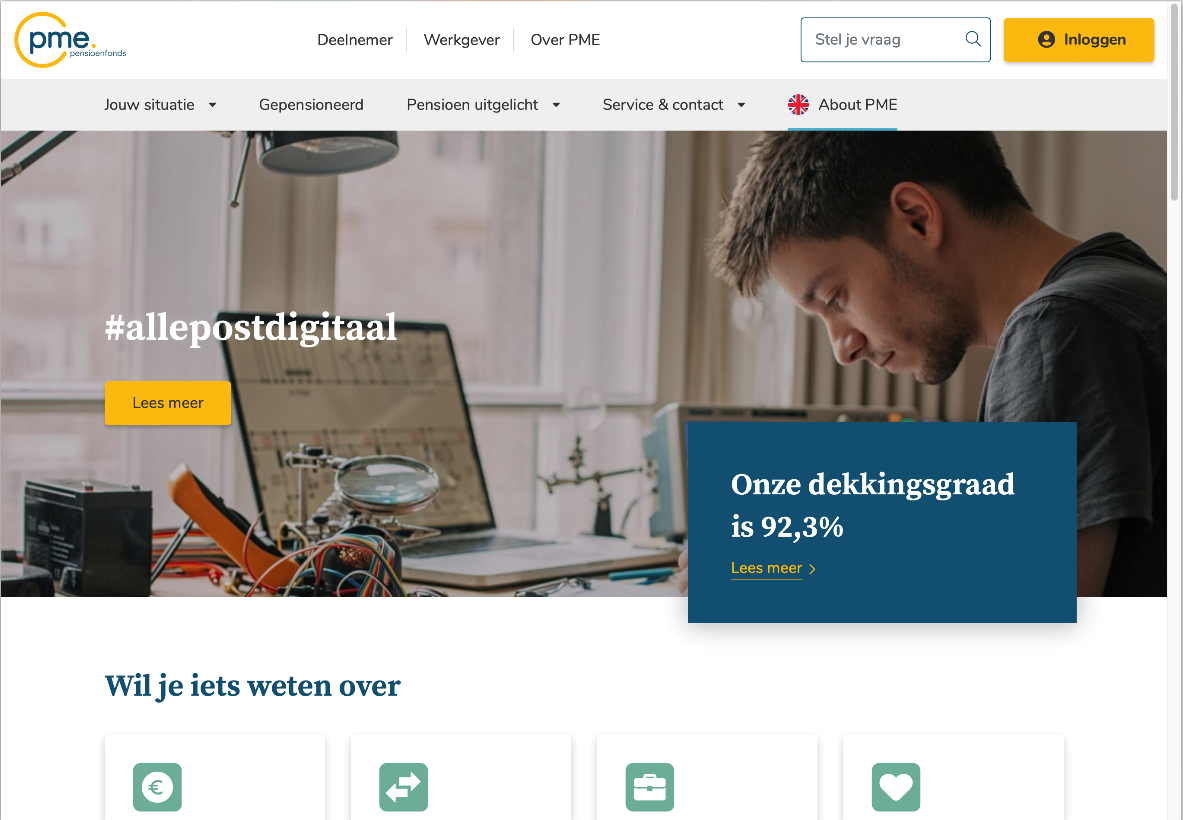1183x820 pixels.
Task: Click the PME pensioenfonds logo
Action: point(70,40)
